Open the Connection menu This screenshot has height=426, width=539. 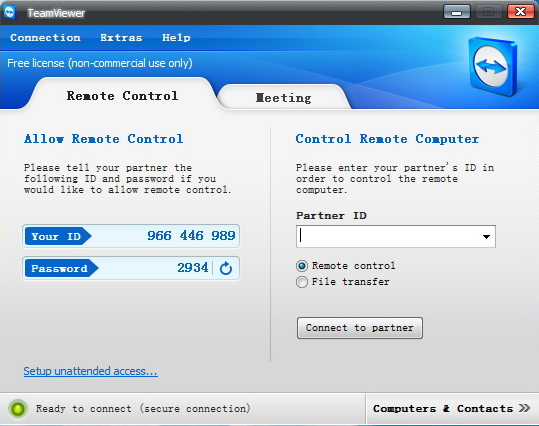[x=45, y=37]
